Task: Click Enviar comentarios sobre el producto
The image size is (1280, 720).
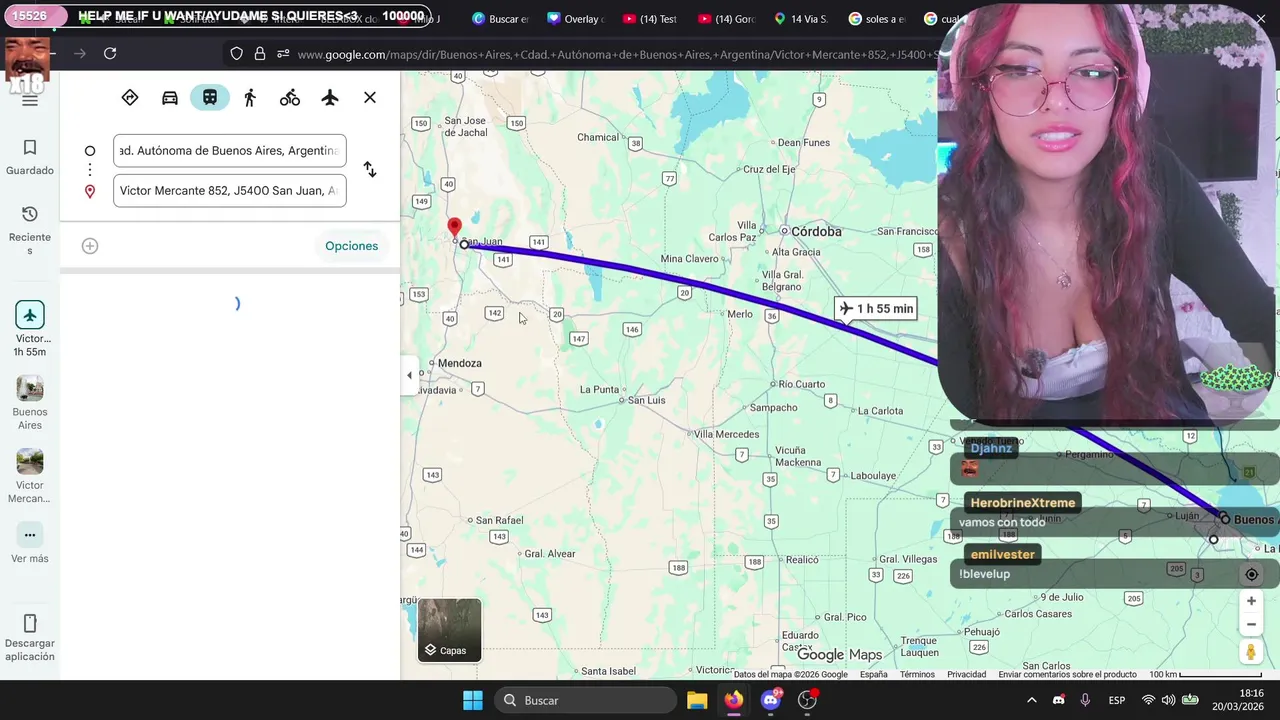Action: (1067, 675)
